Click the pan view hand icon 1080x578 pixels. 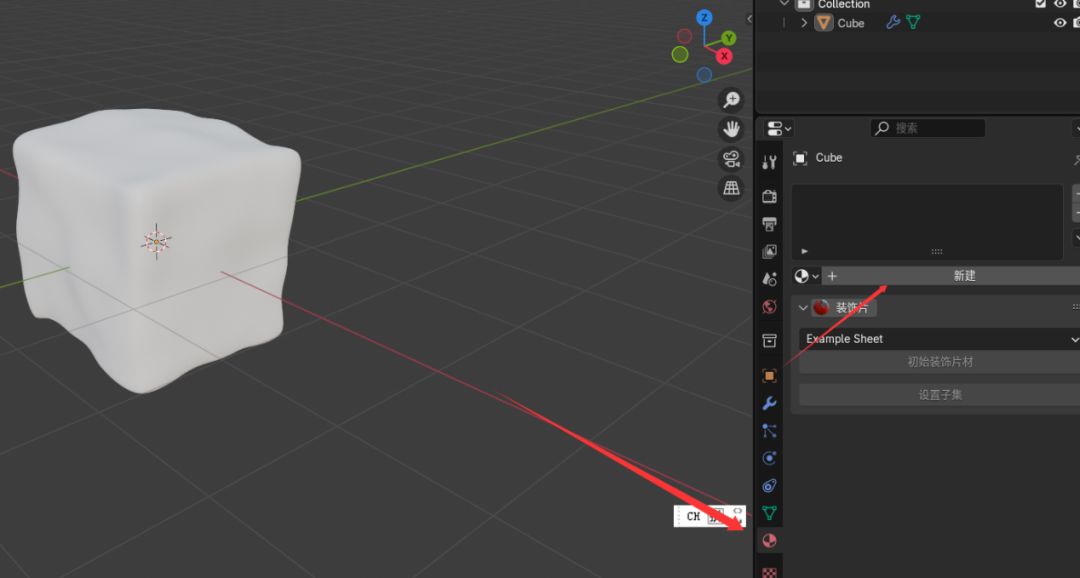[x=732, y=129]
